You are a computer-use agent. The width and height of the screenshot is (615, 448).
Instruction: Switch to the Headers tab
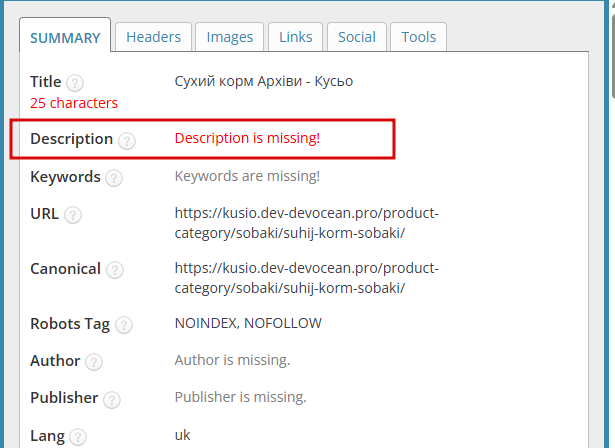[153, 37]
